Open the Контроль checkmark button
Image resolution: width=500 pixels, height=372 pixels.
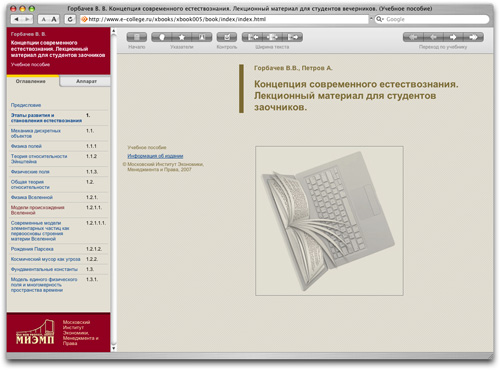[x=227, y=37]
